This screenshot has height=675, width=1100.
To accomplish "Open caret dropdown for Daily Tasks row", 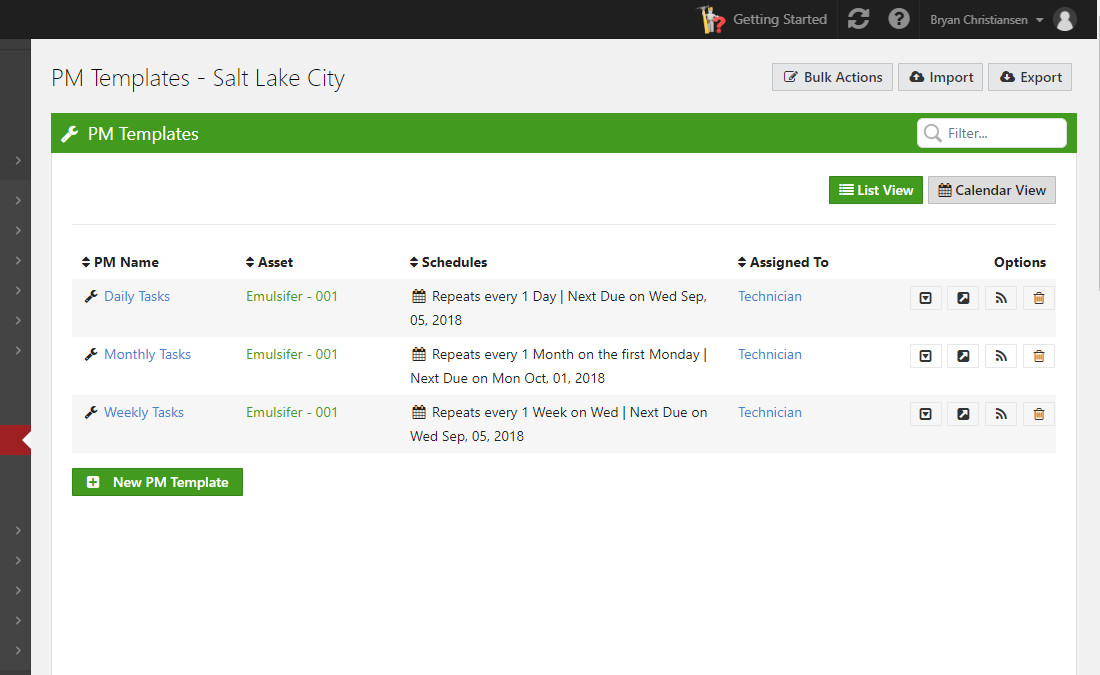I will 926,298.
